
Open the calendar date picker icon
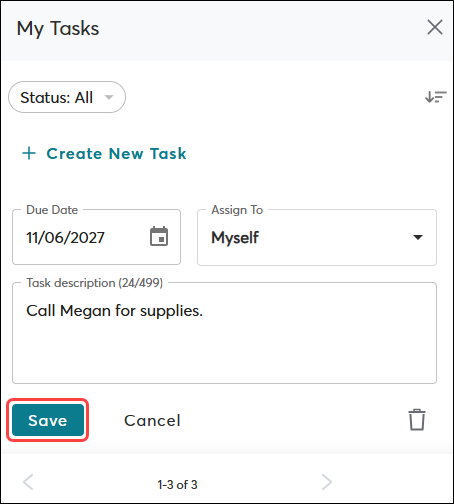coord(159,236)
